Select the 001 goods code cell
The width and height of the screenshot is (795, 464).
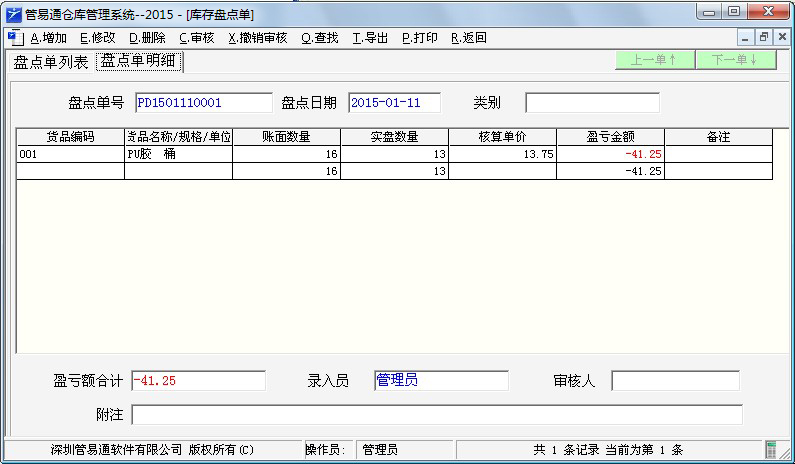70,155
